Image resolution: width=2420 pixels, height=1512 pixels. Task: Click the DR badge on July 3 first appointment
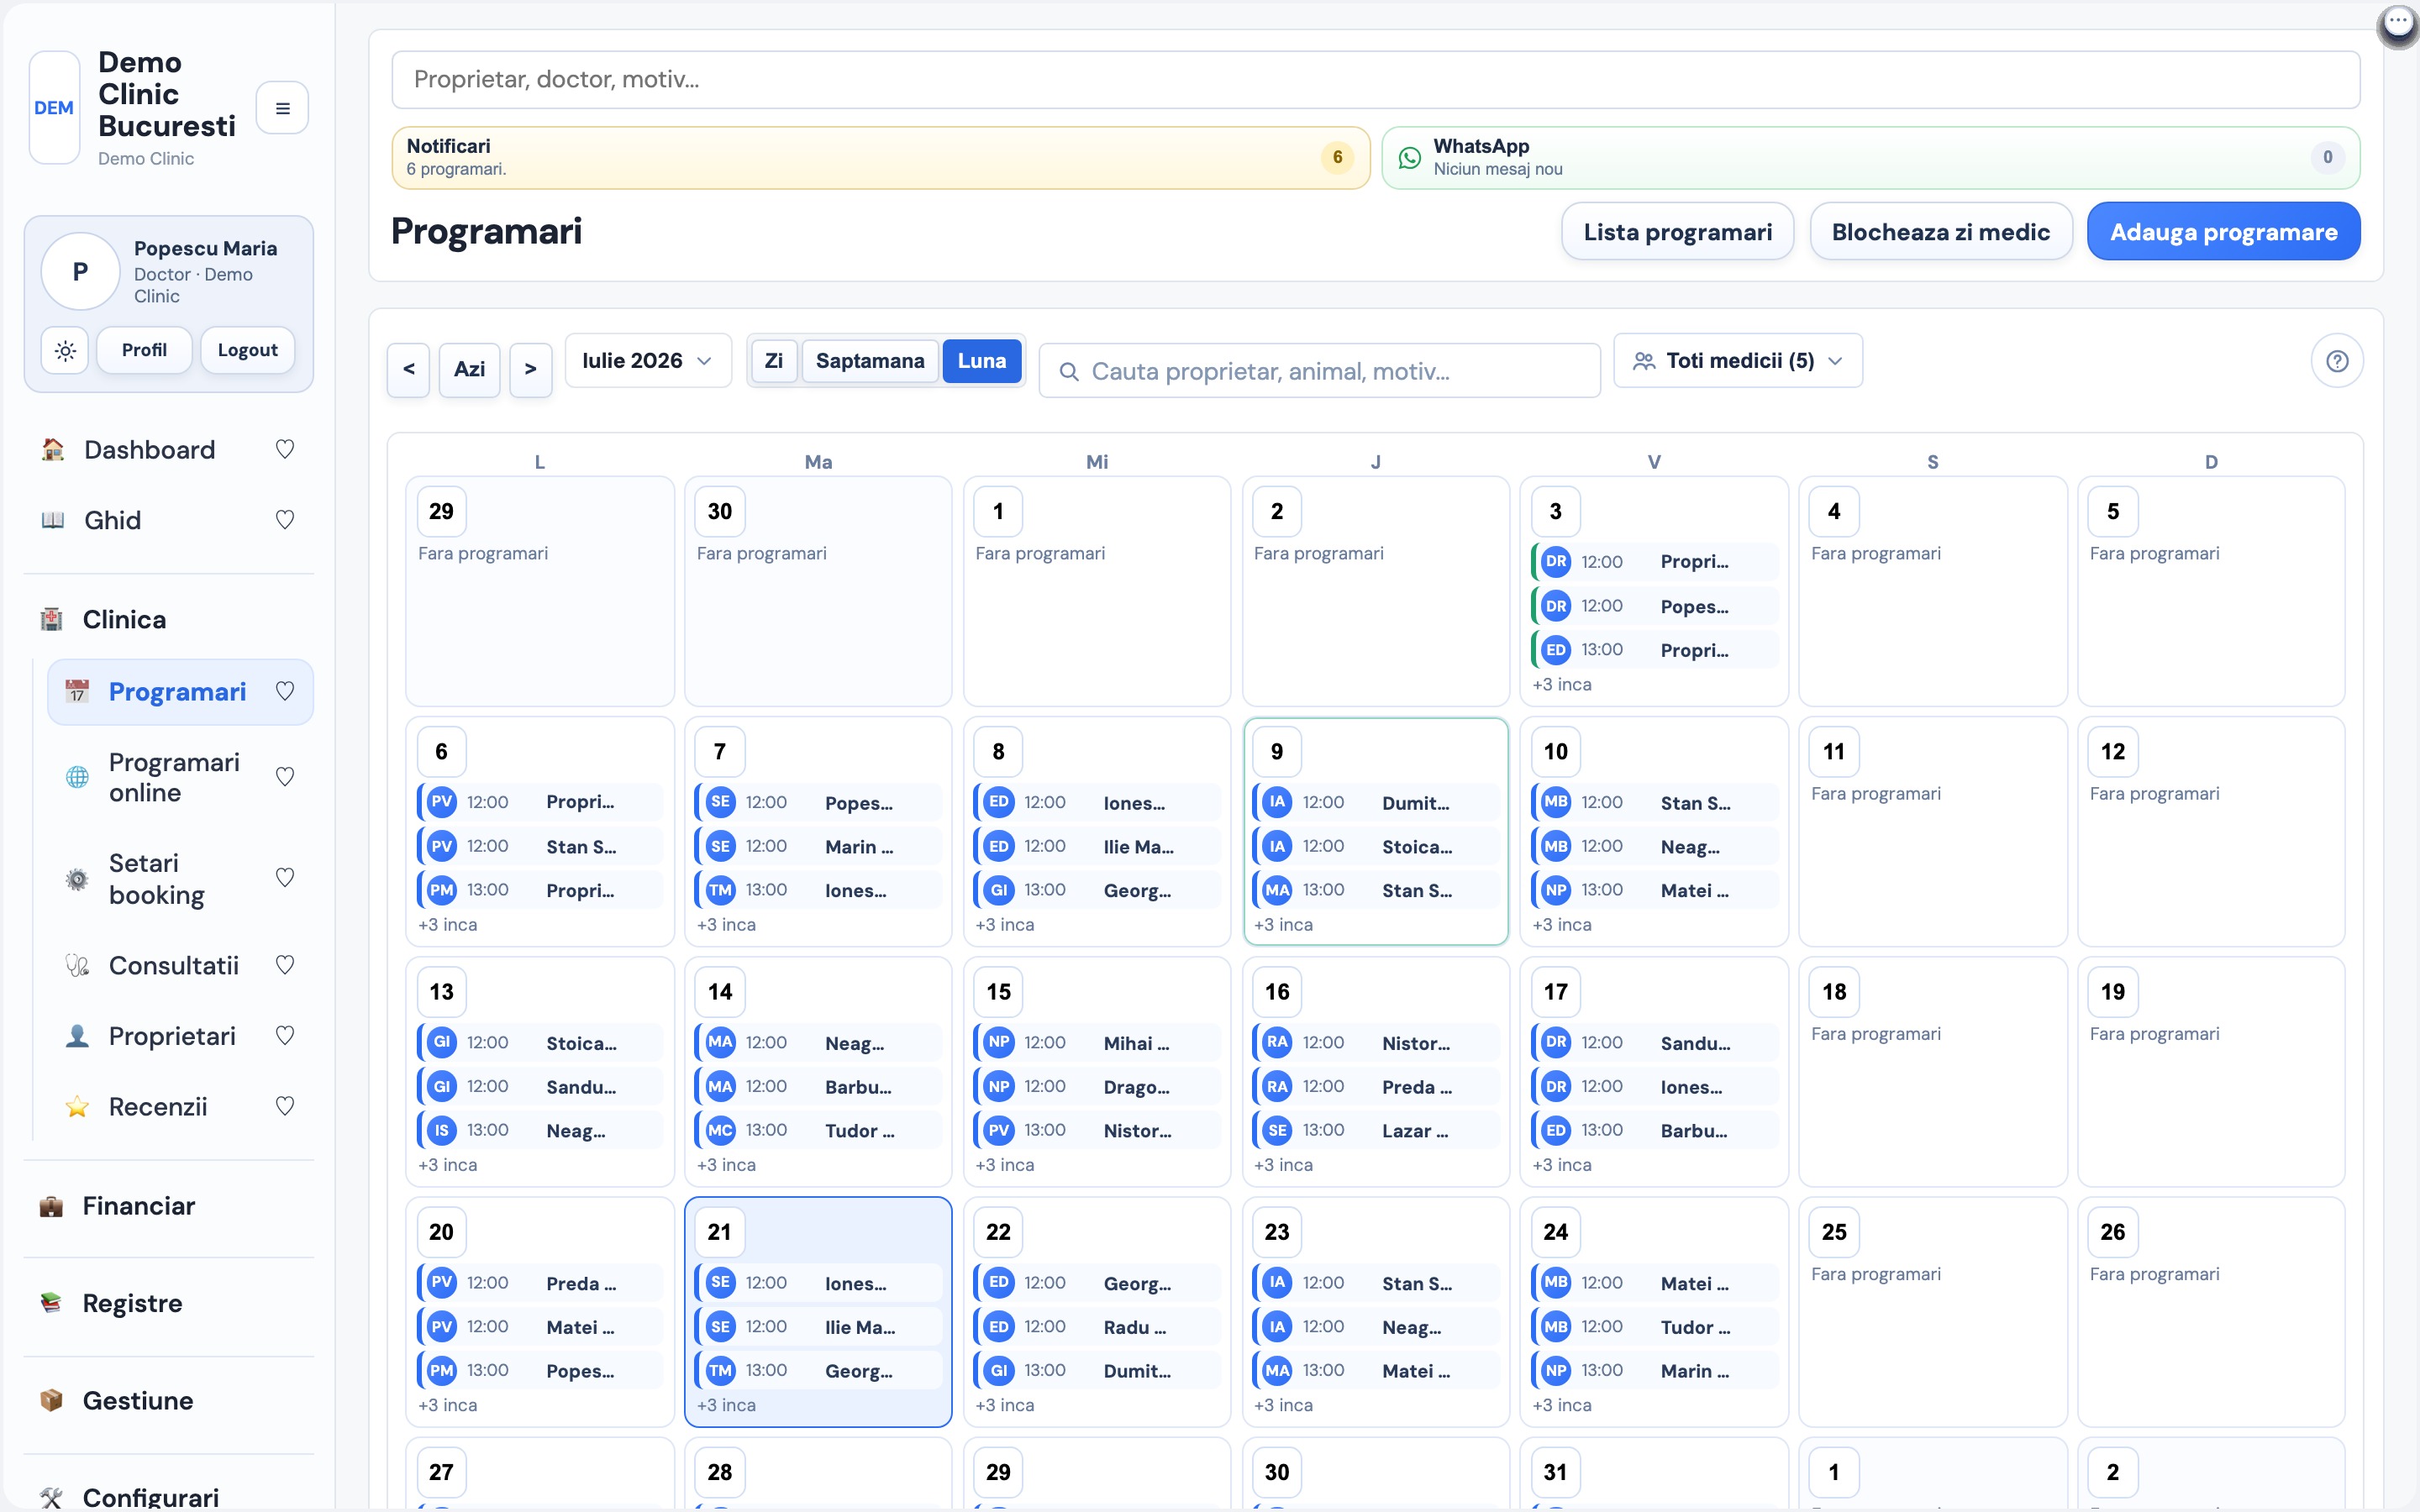click(1556, 562)
